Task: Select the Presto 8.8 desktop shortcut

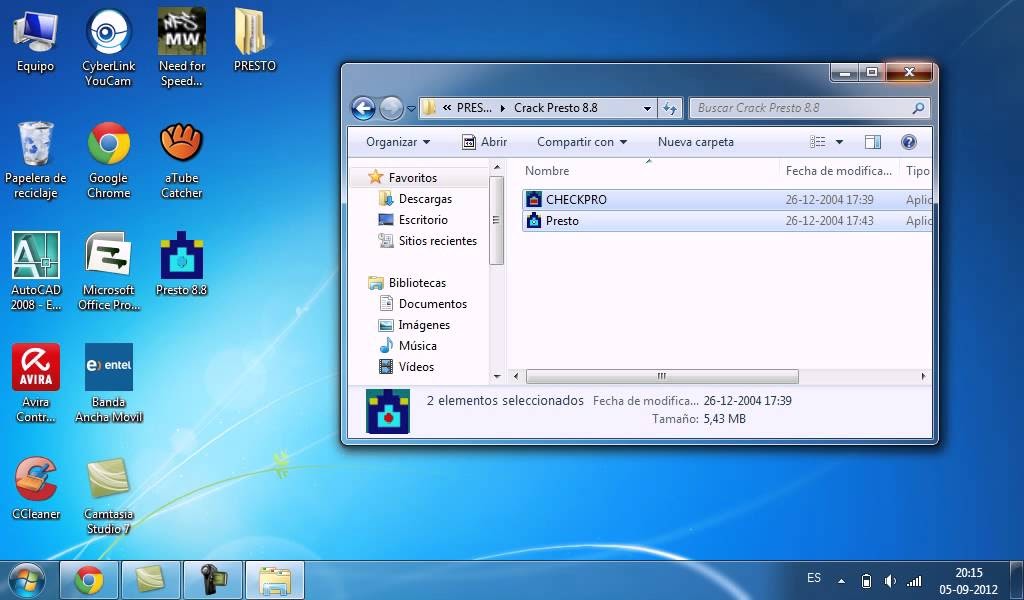Action: tap(182, 264)
